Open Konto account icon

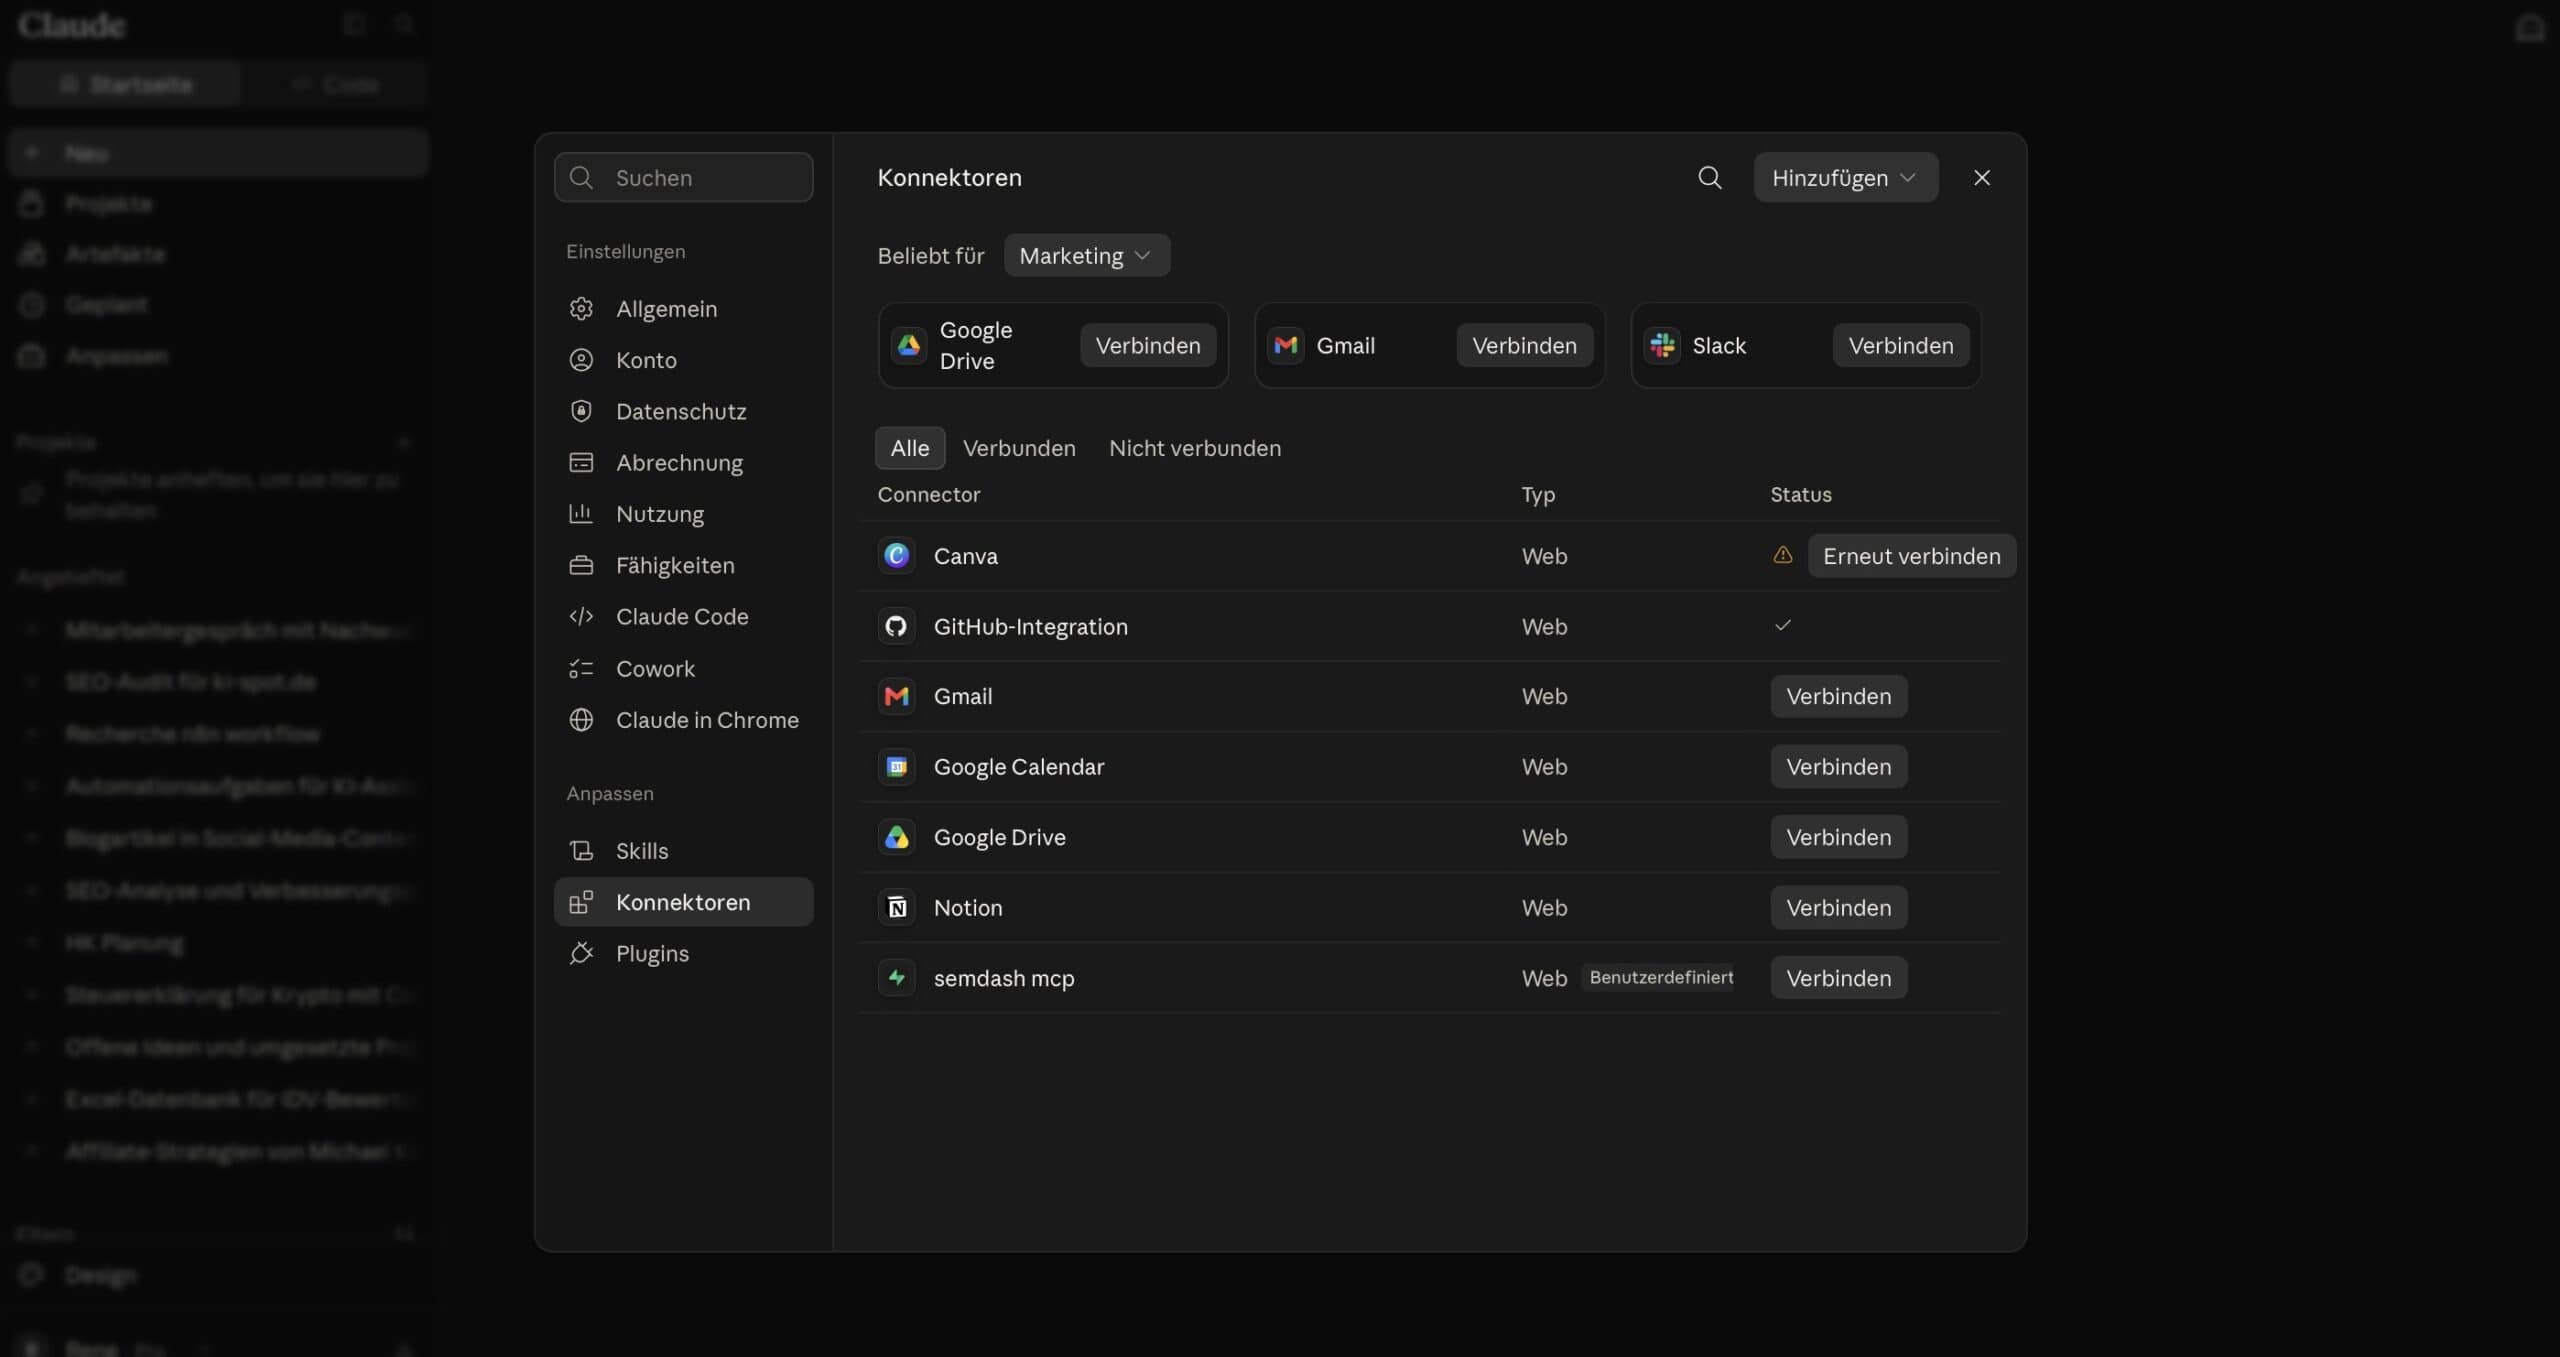click(581, 360)
